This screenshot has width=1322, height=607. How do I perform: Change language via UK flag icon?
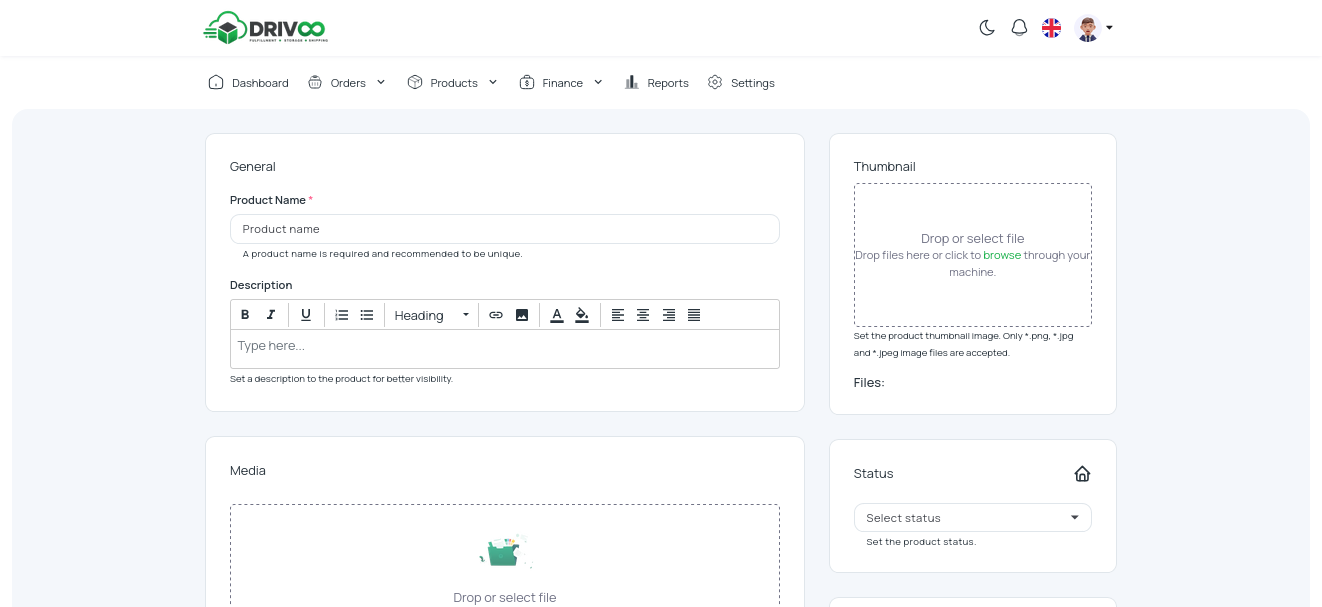coord(1051,28)
